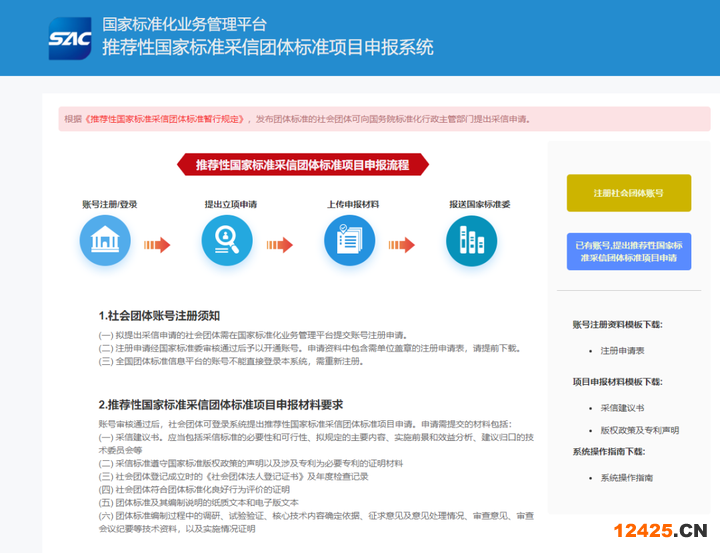The image size is (720, 553).
Task: Click the 报送国家标准委 binders icon
Action: pos(471,241)
